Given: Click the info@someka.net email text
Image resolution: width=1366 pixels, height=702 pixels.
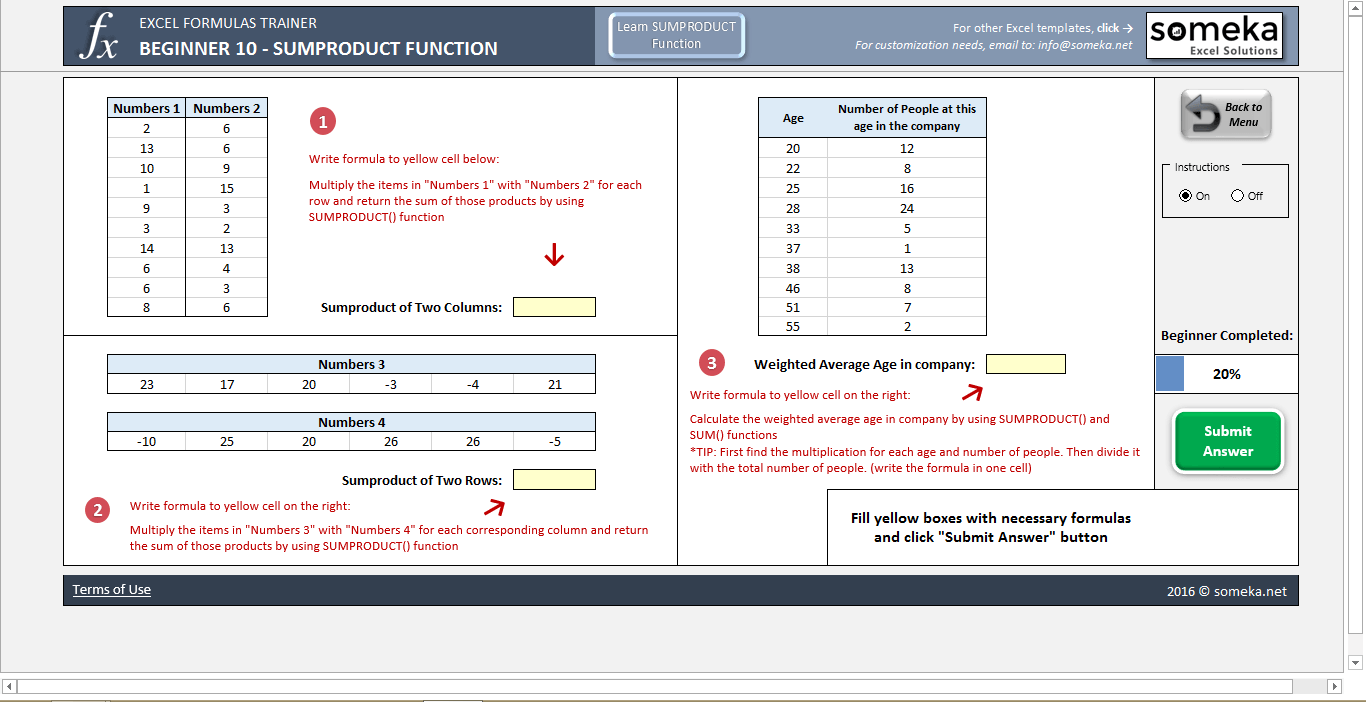Looking at the screenshot, I should click(x=1086, y=45).
